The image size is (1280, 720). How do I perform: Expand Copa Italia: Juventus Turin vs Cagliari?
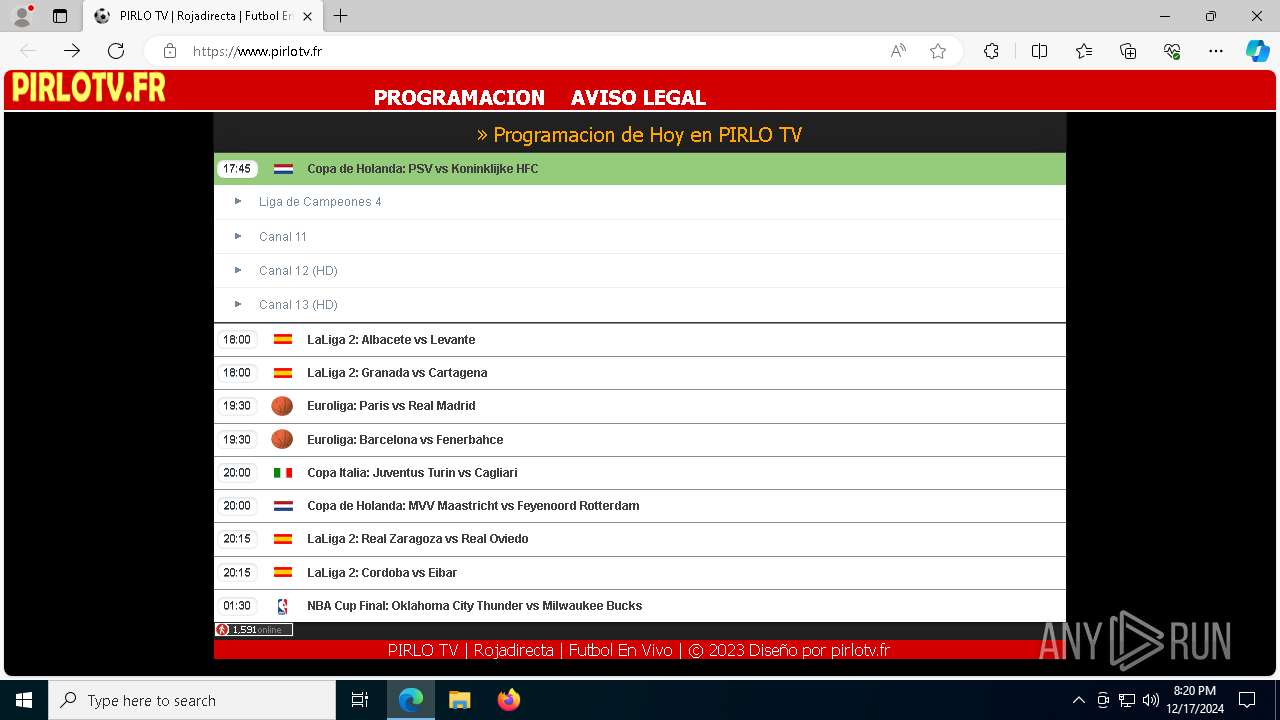coord(640,473)
